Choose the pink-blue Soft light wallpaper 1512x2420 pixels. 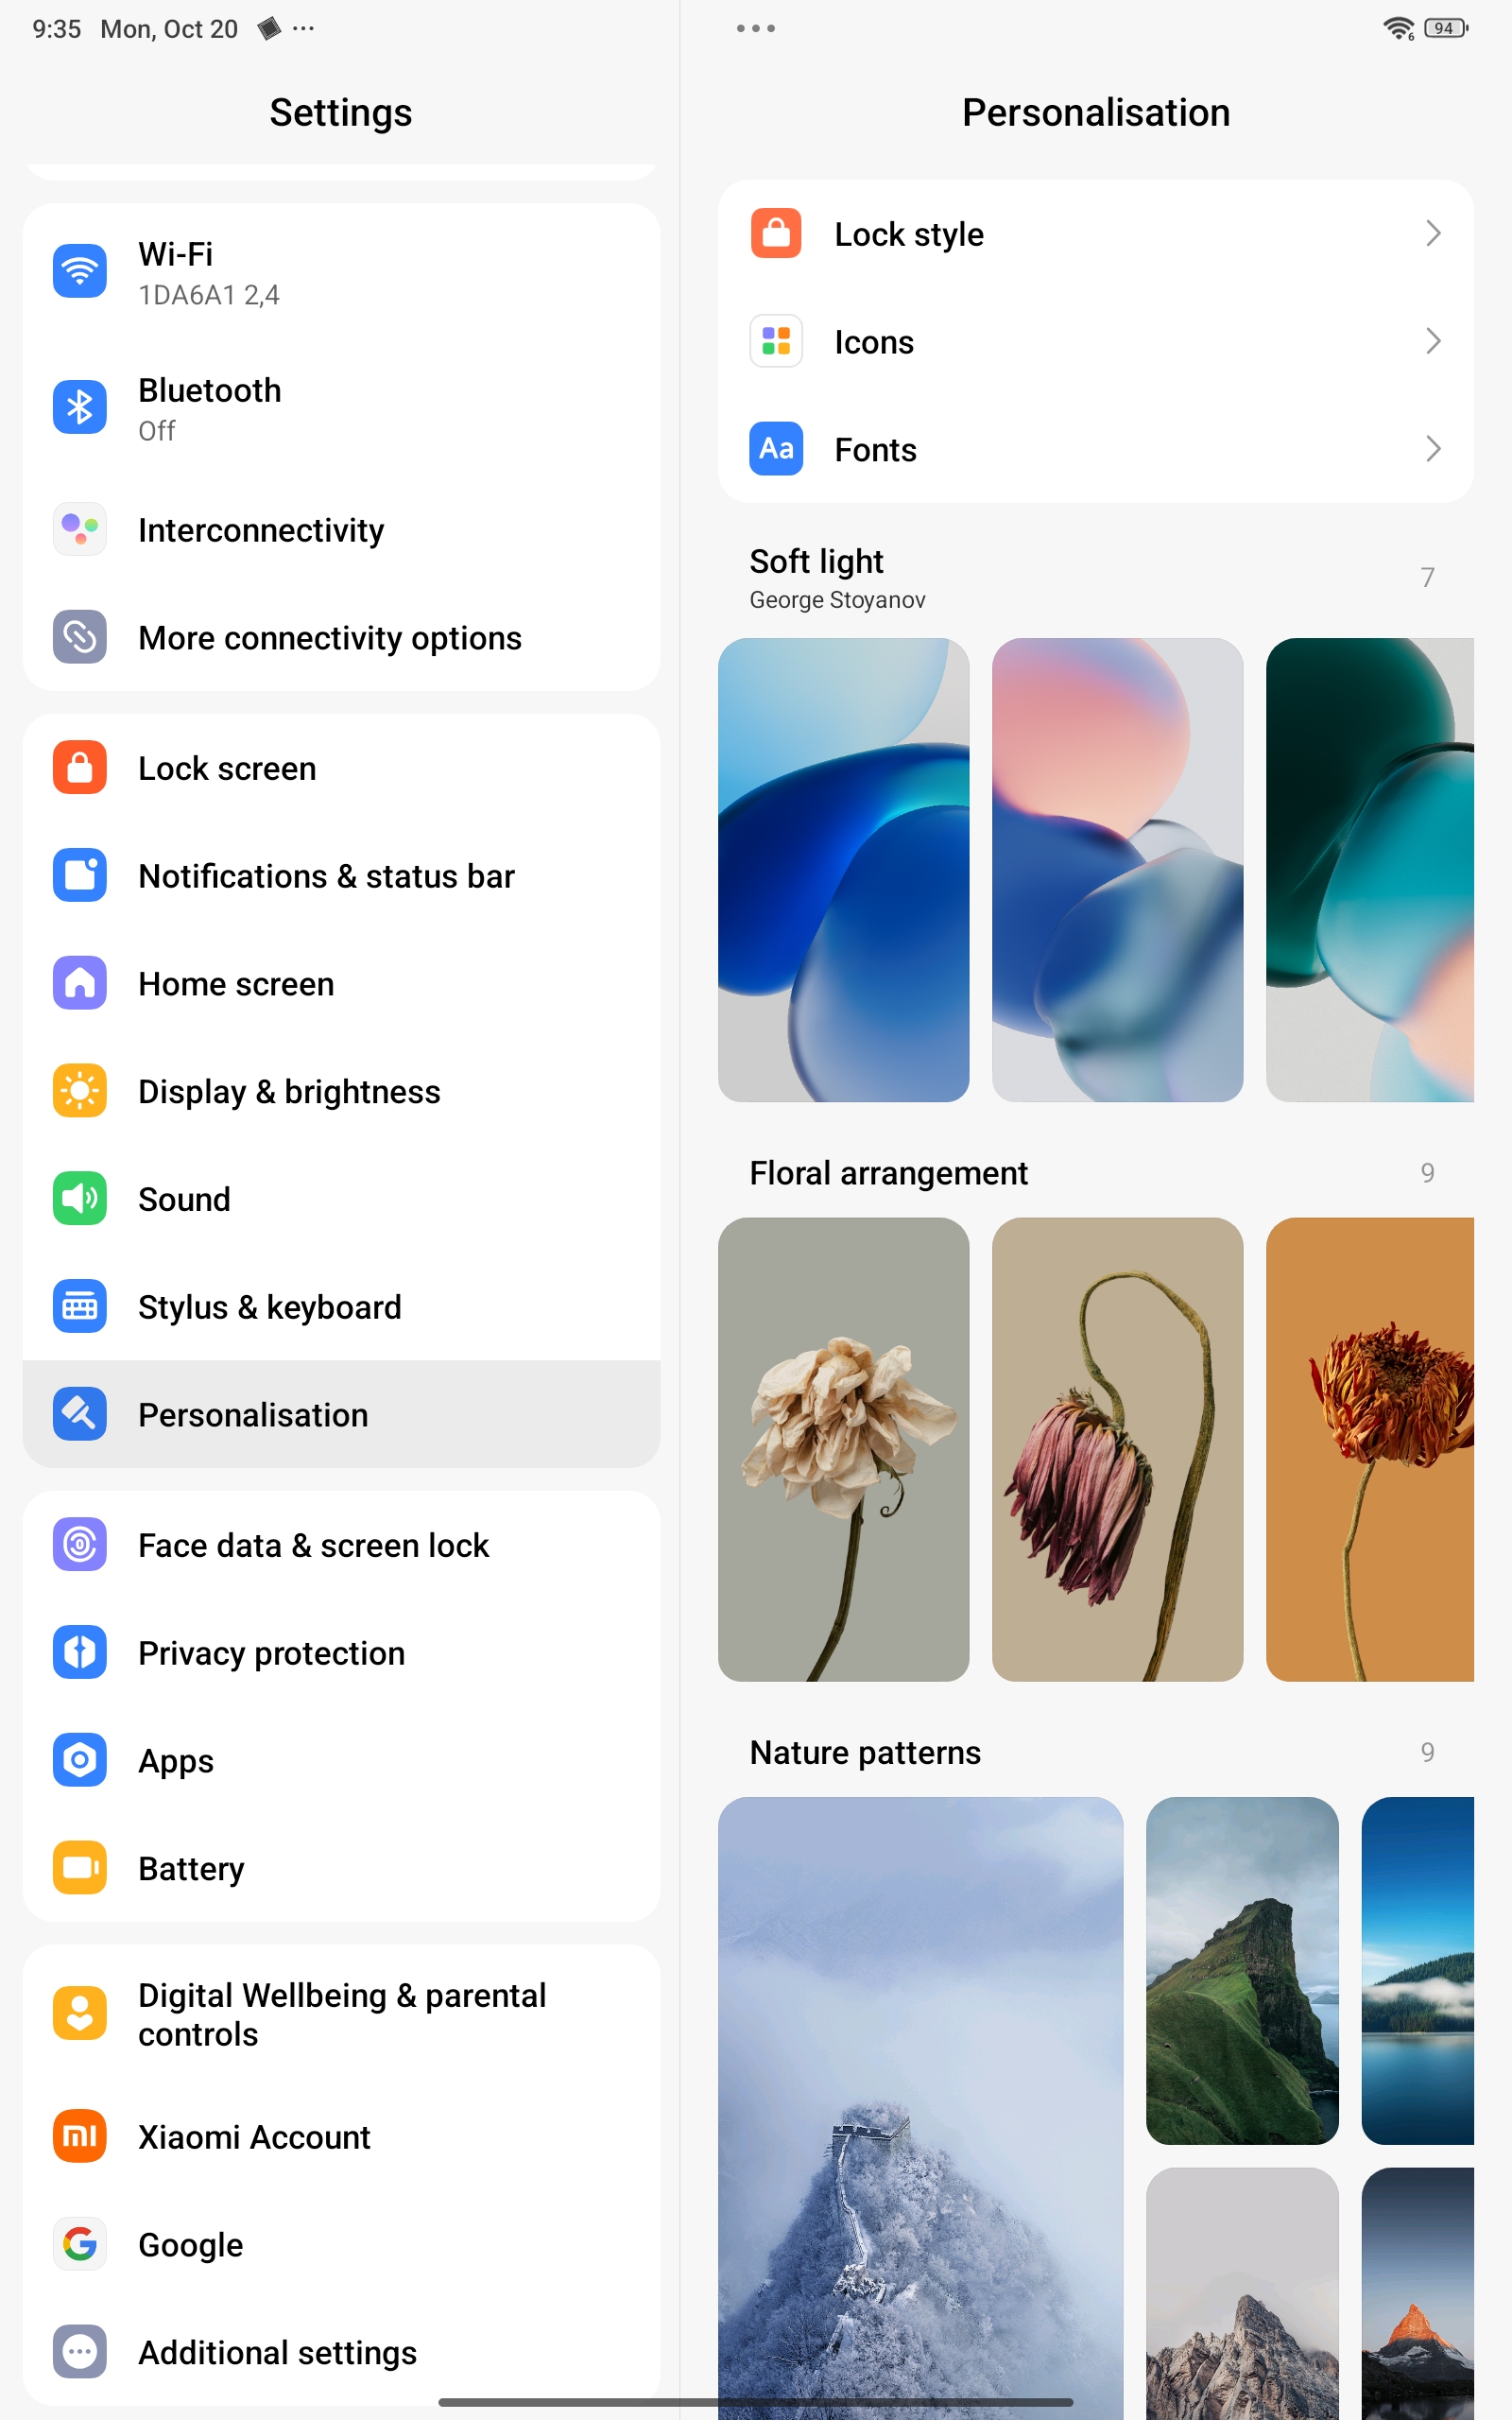(1117, 870)
